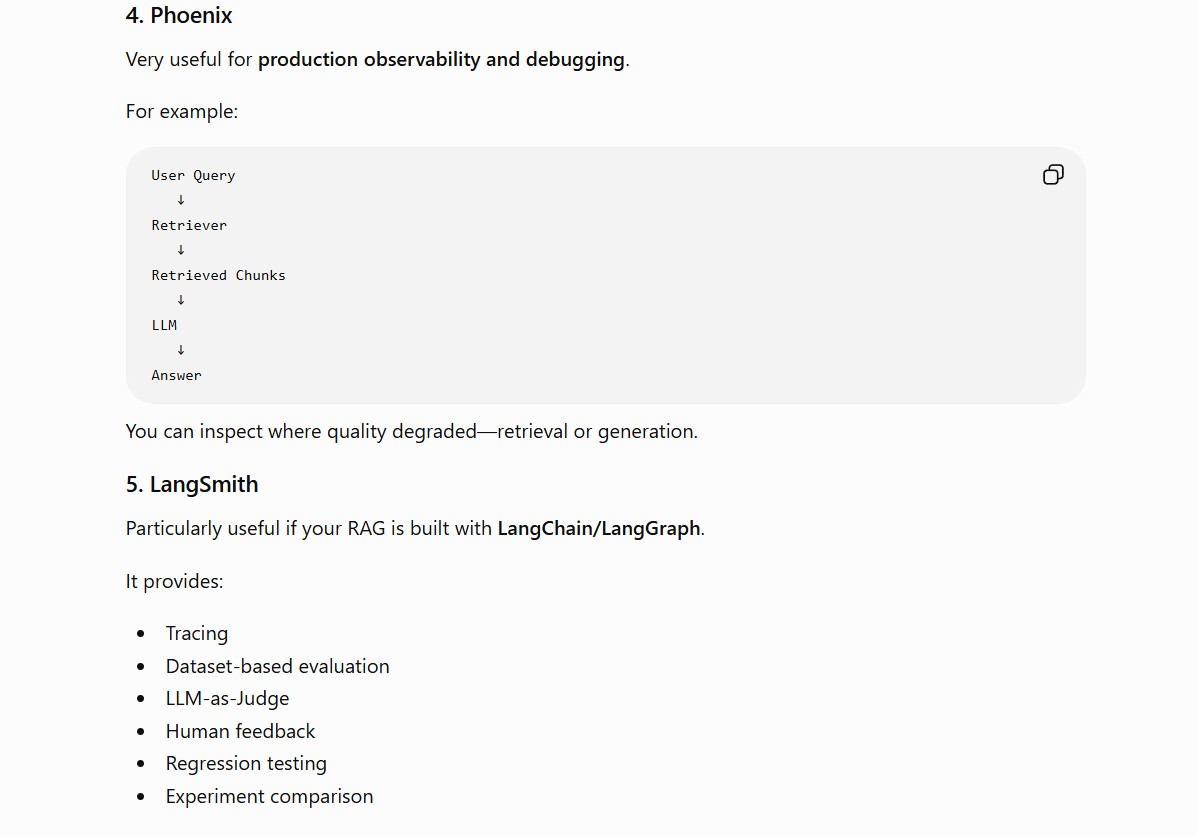
Task: Click the Tracing bullet item
Action: 197,633
